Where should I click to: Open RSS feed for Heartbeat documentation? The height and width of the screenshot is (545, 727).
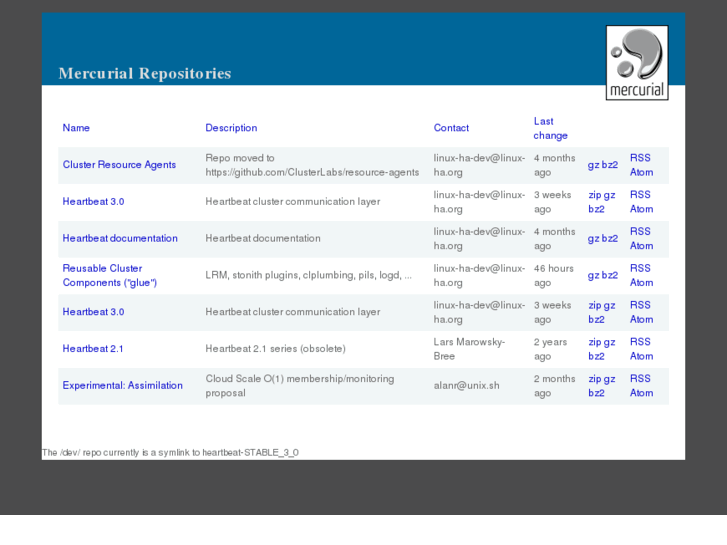[640, 231]
